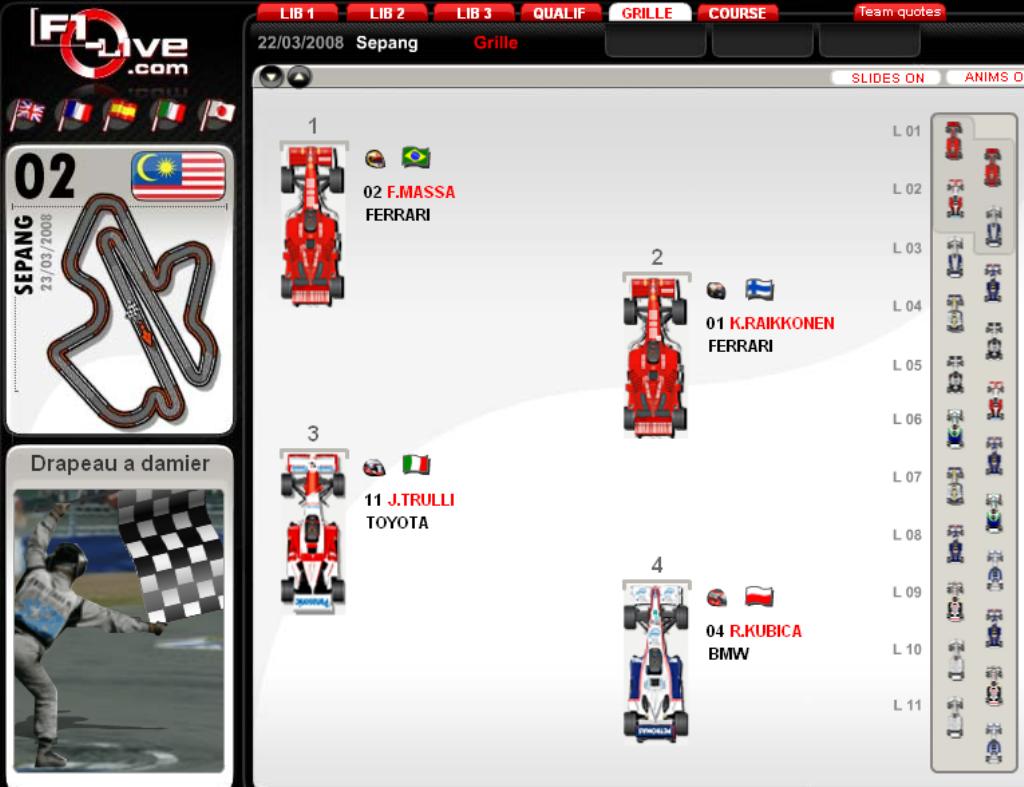This screenshot has height=787, width=1024.
Task: Click the scroll down arrow button
Action: [271, 77]
